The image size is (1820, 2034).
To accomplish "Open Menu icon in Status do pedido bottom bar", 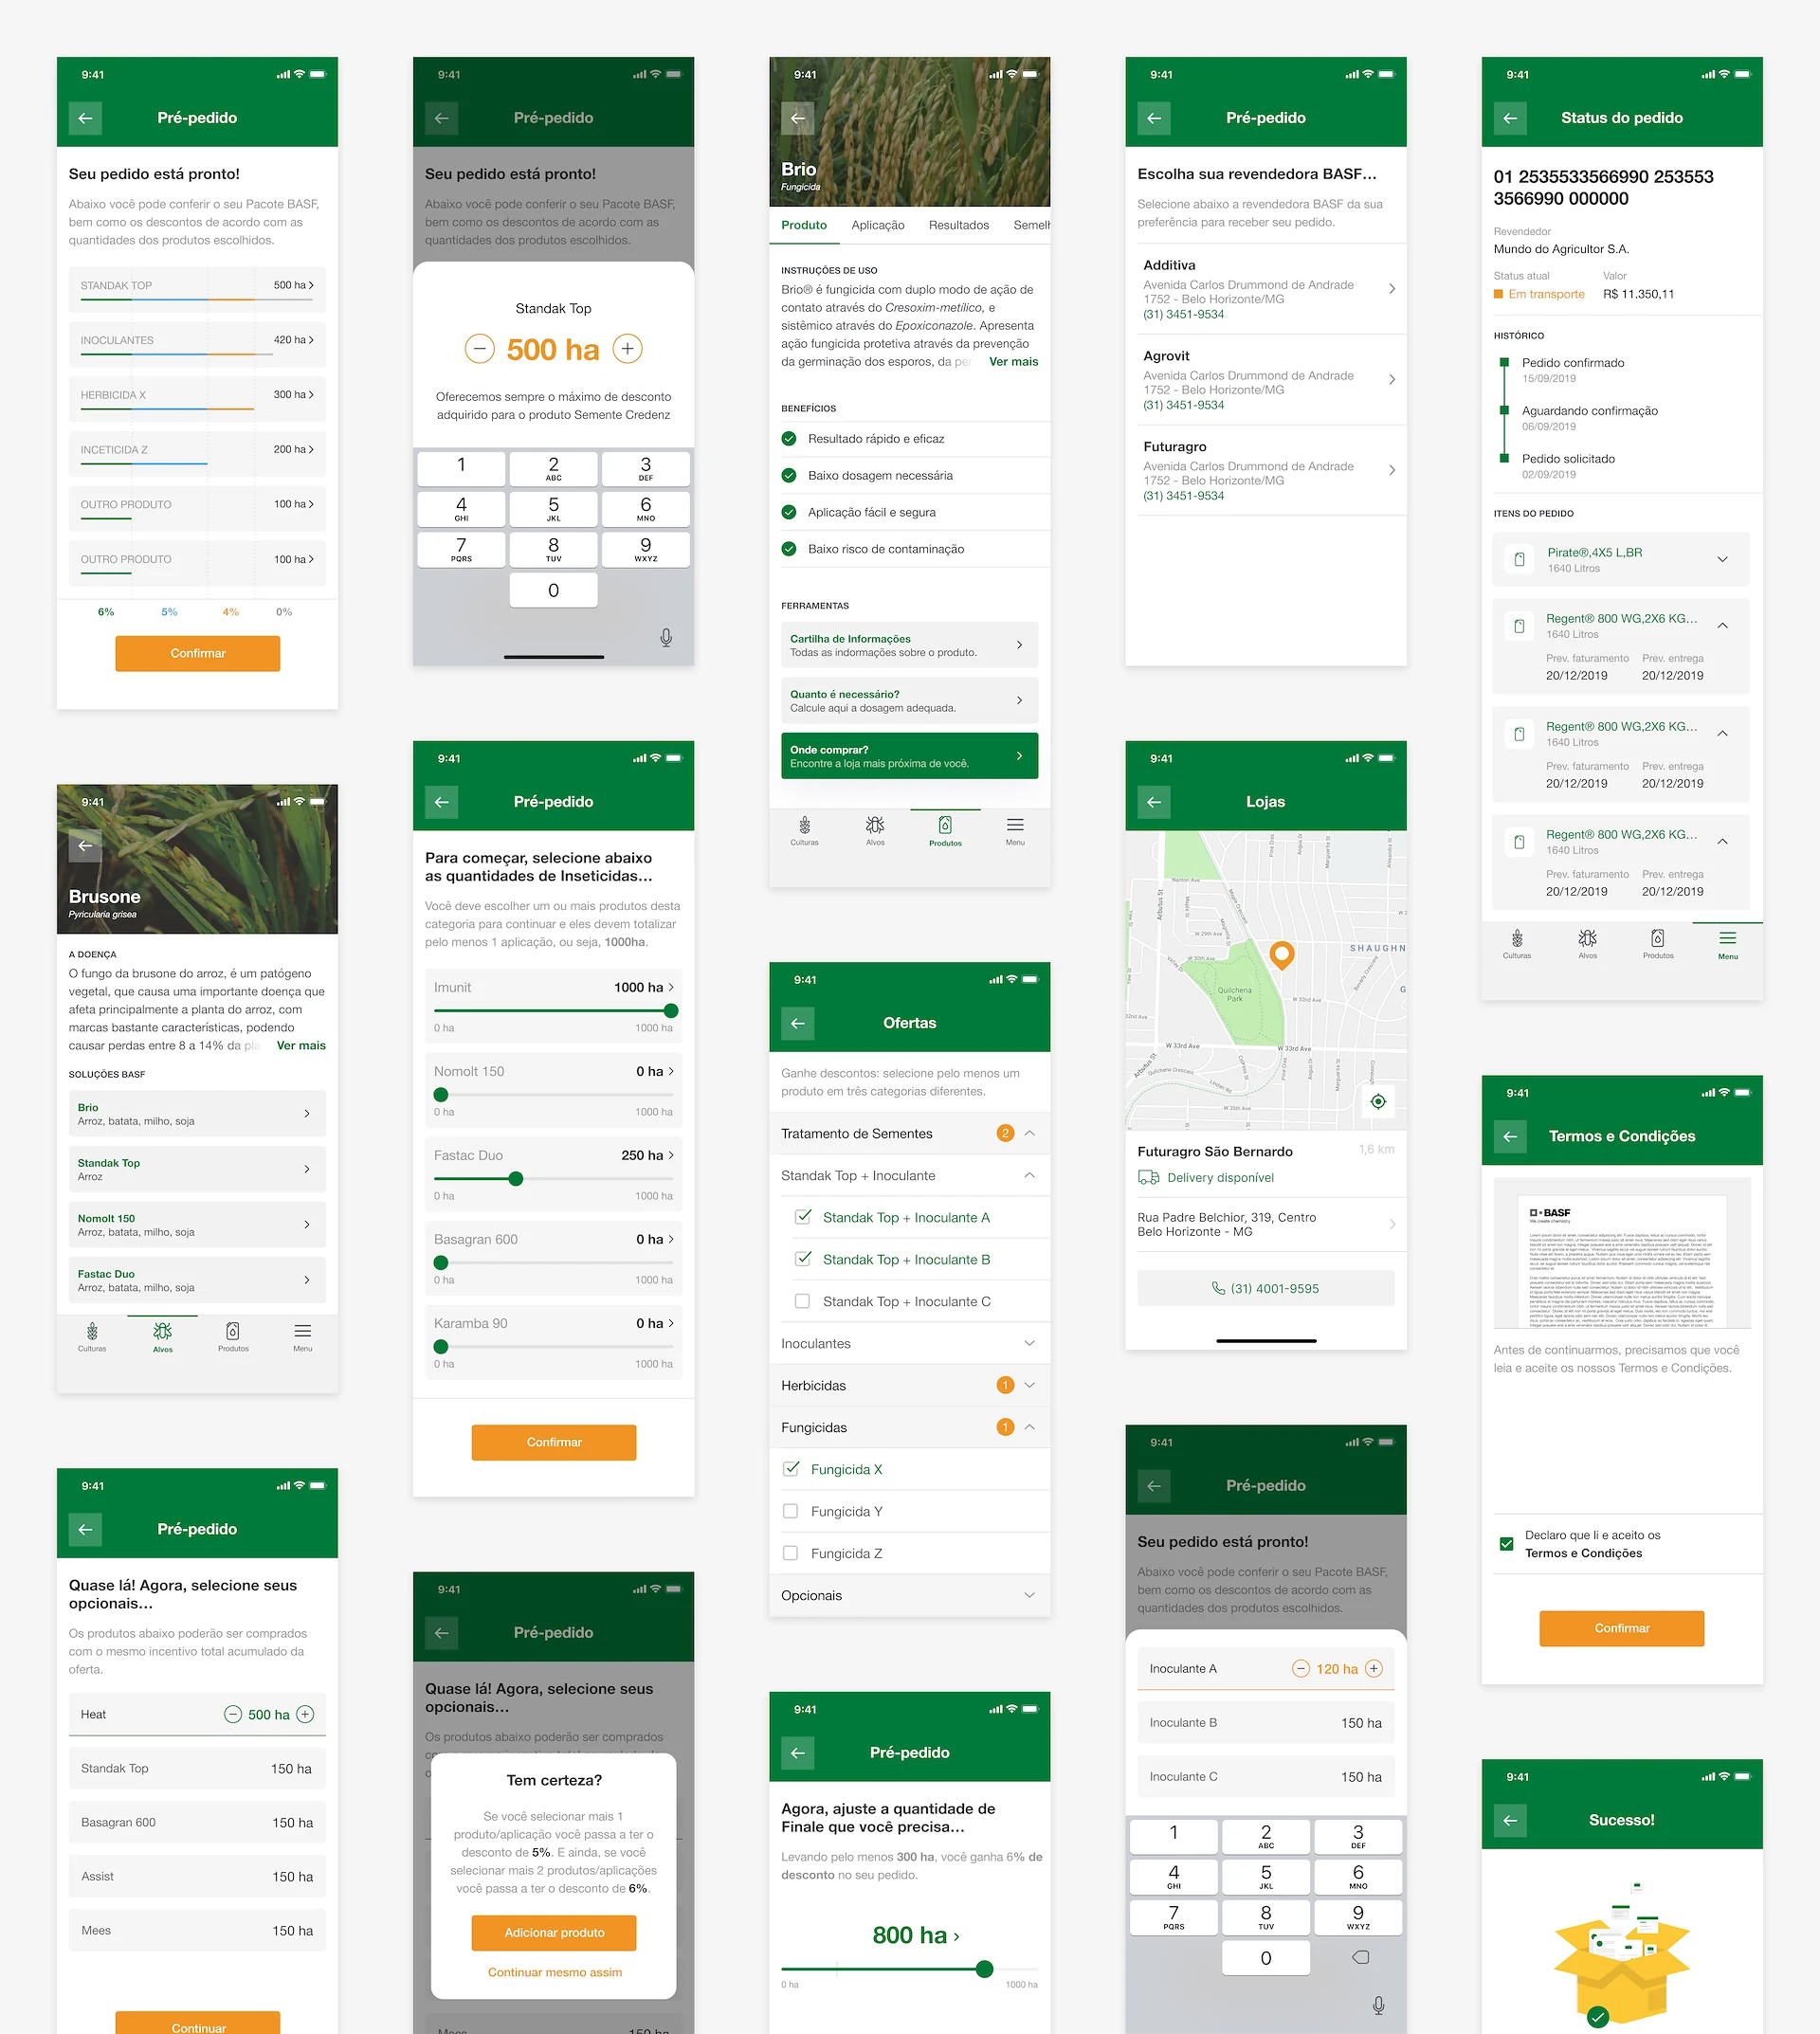I will click(1728, 944).
